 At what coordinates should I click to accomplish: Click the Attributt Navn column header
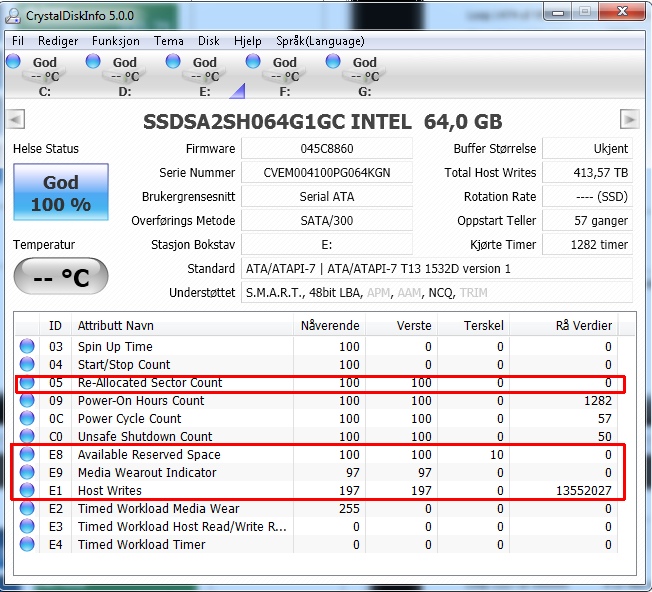pos(183,326)
